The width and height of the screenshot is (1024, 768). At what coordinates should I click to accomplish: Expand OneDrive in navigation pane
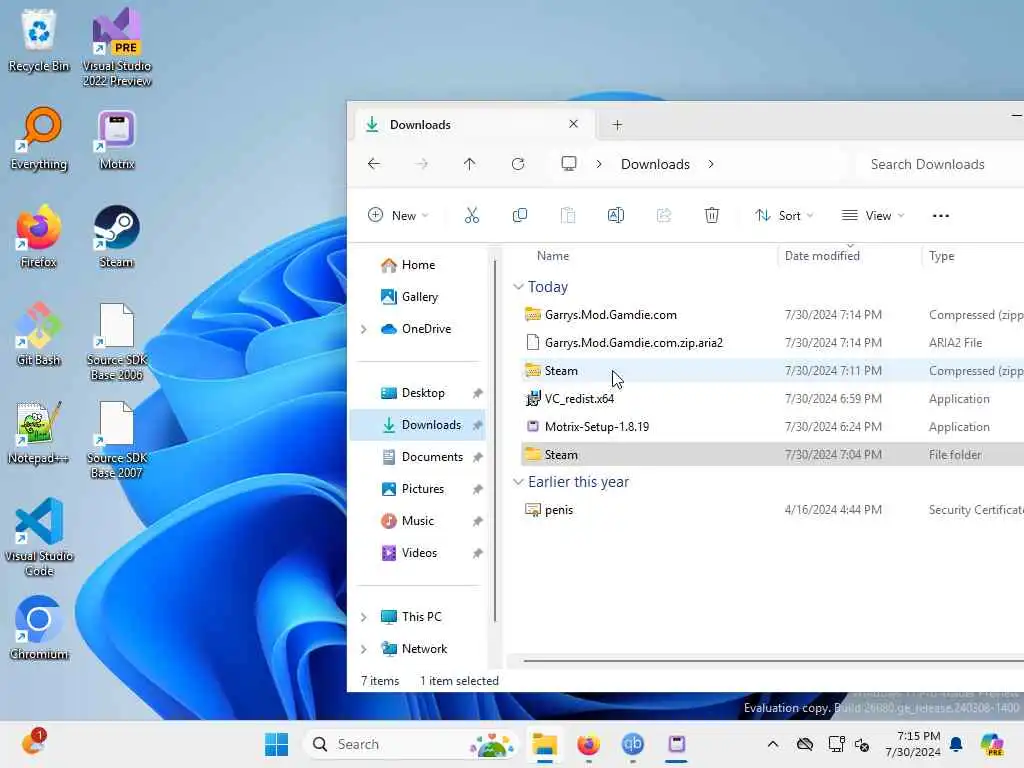(364, 329)
